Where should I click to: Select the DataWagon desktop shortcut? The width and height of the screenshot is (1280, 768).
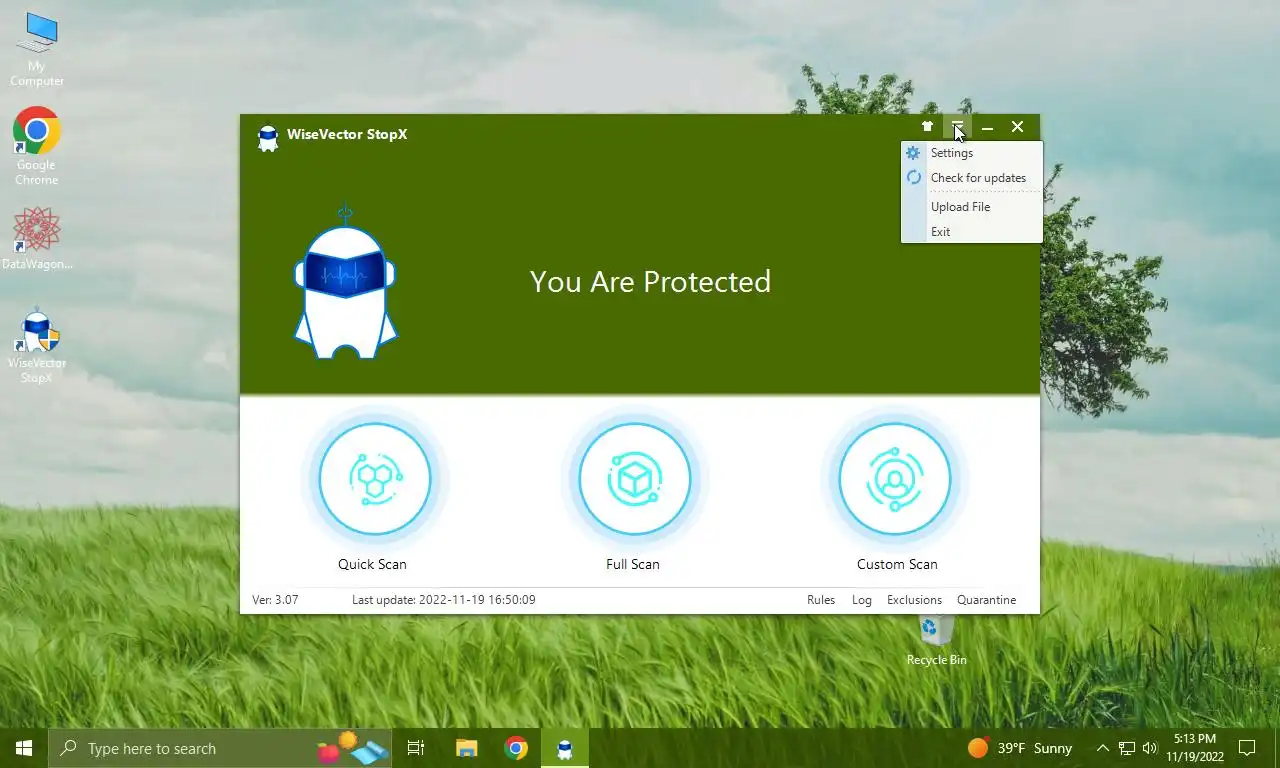coord(37,238)
